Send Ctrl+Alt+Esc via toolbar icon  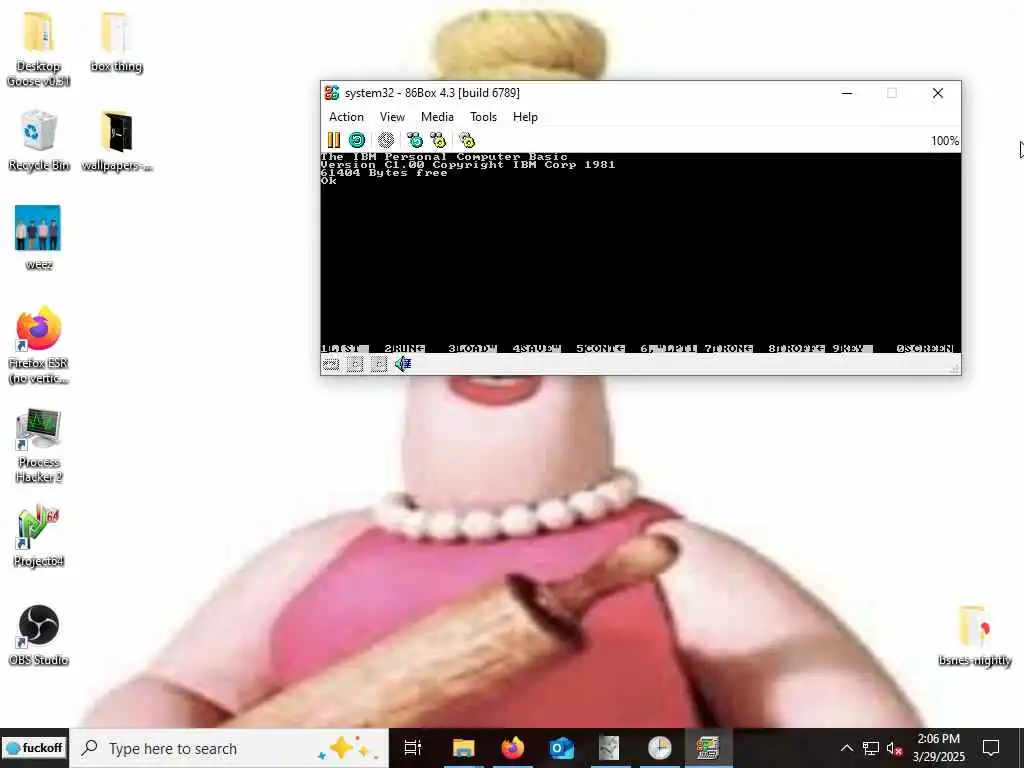pyautogui.click(x=438, y=140)
